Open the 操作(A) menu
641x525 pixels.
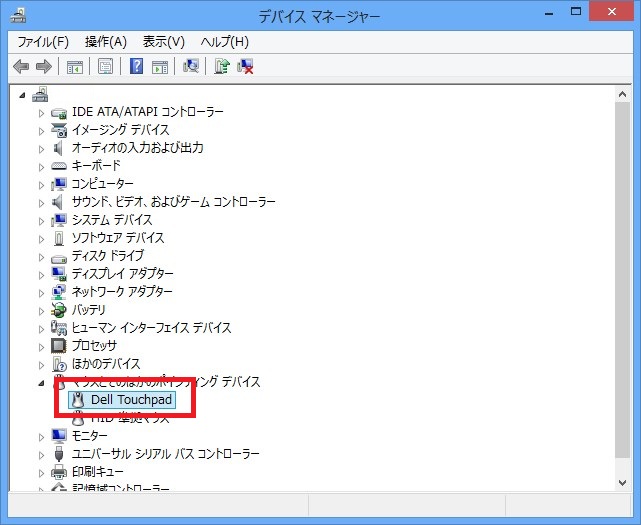[x=106, y=42]
